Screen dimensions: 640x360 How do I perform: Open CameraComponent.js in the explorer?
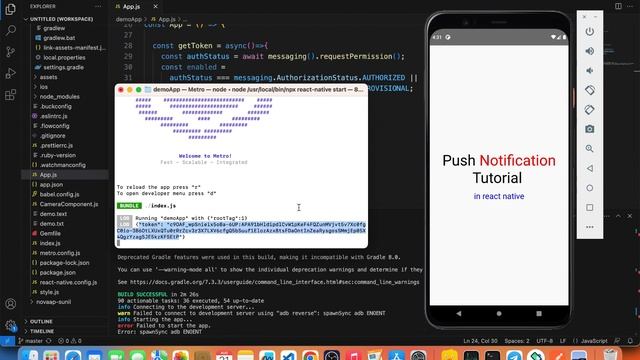coord(69,204)
